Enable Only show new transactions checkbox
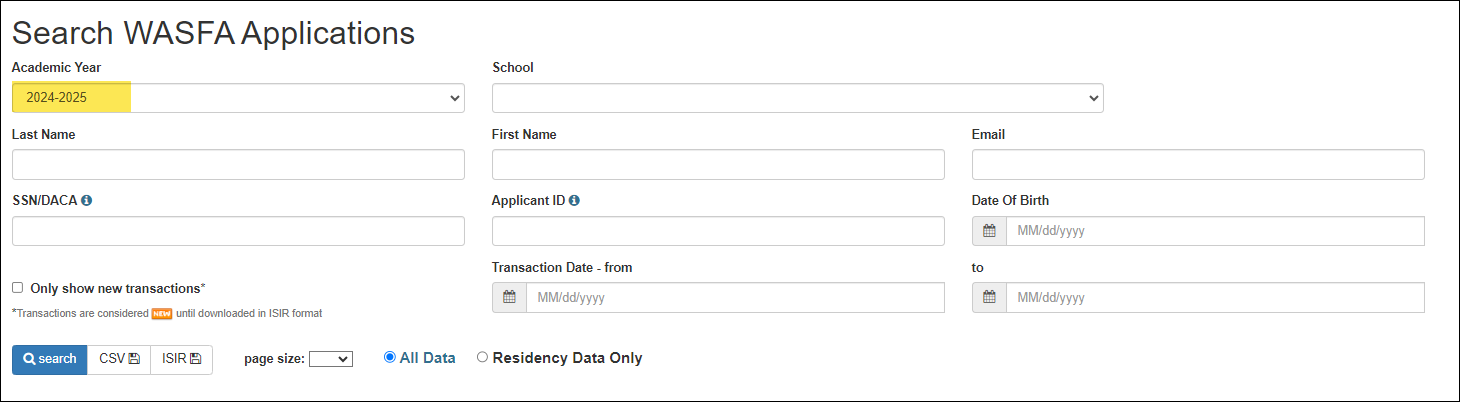 [17, 288]
